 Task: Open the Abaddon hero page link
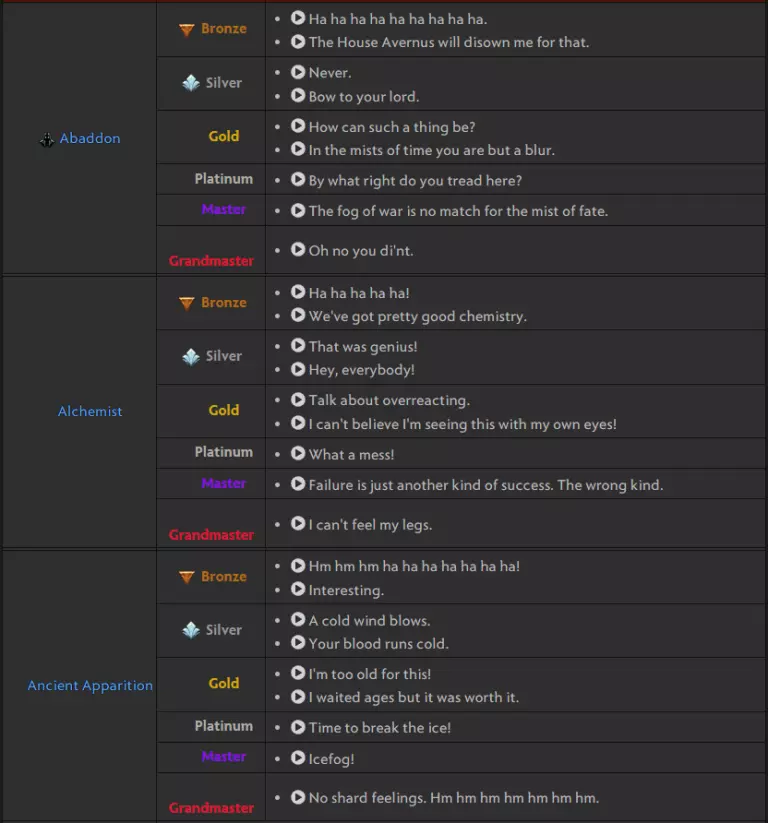point(88,139)
